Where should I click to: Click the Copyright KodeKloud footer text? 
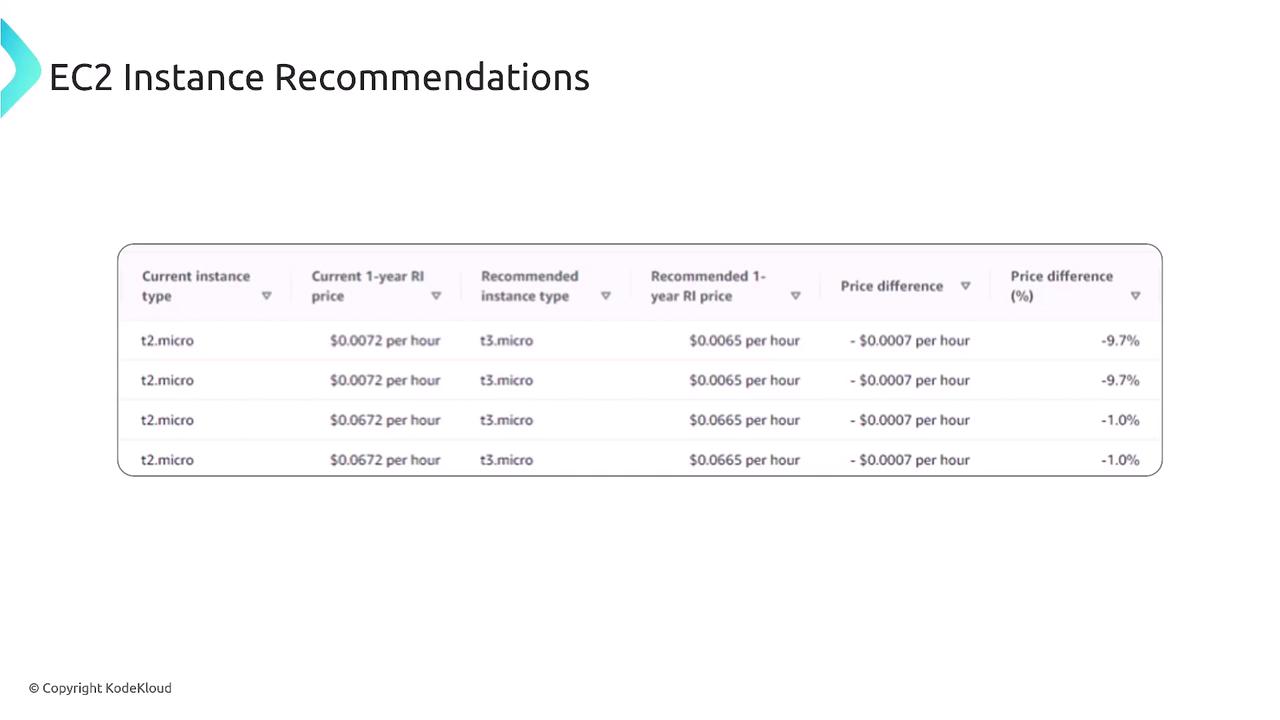pos(100,688)
